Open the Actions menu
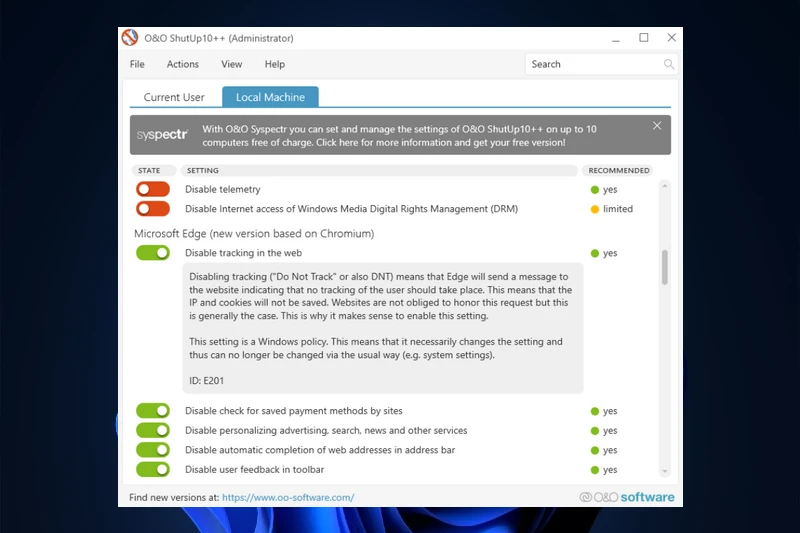Image resolution: width=800 pixels, height=533 pixels. pyautogui.click(x=183, y=64)
